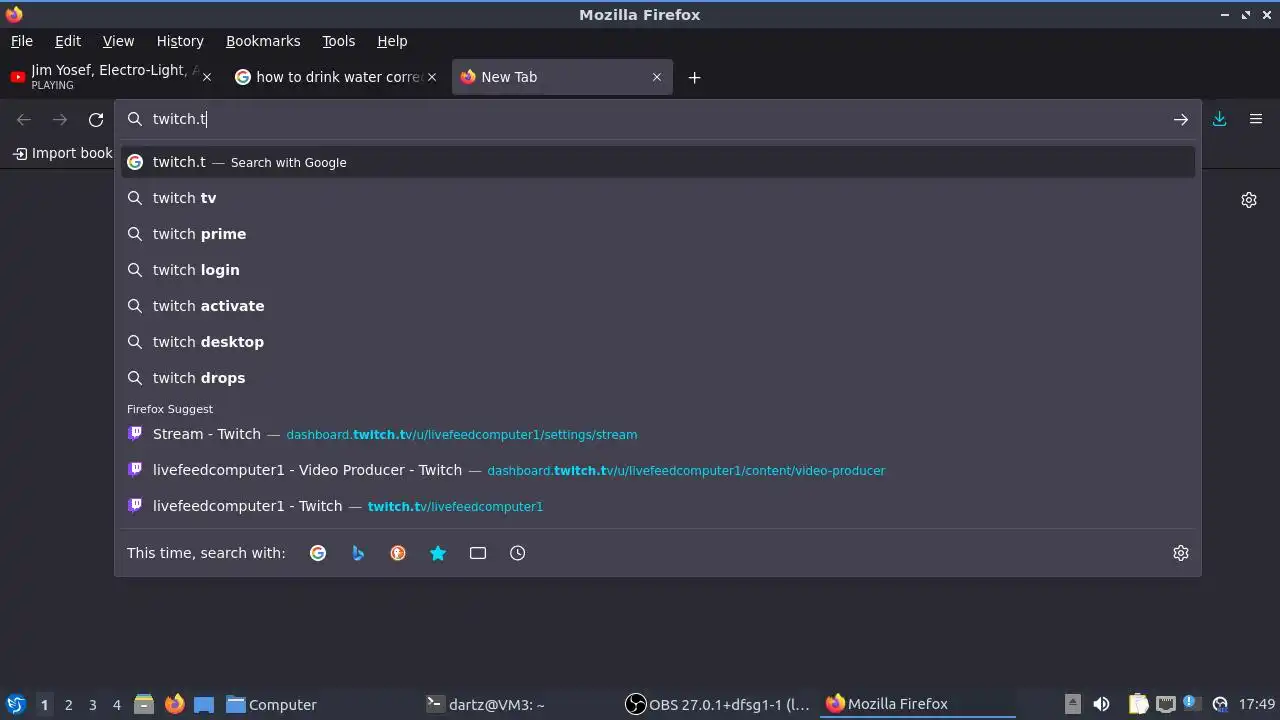The height and width of the screenshot is (720, 1280).
Task: Open a new tab with plus button
Action: coord(694,77)
